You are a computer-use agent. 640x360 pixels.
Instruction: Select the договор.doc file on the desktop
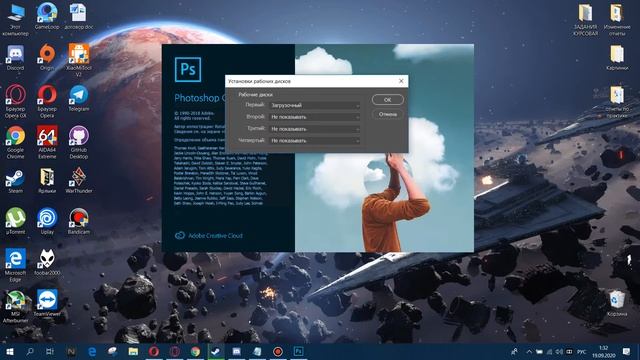pos(78,16)
